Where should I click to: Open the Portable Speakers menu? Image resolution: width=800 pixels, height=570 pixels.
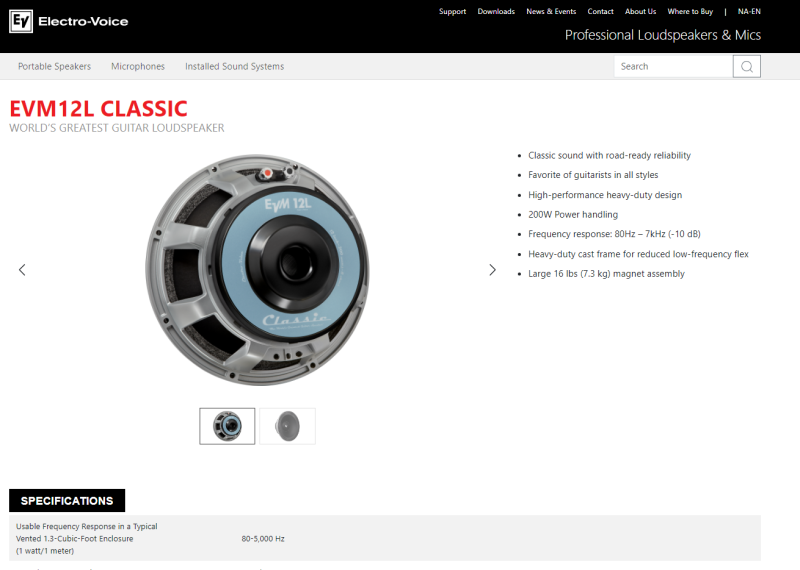55,66
